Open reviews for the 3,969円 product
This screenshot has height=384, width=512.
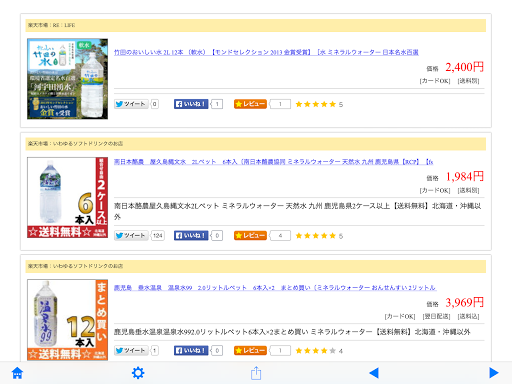(x=250, y=351)
